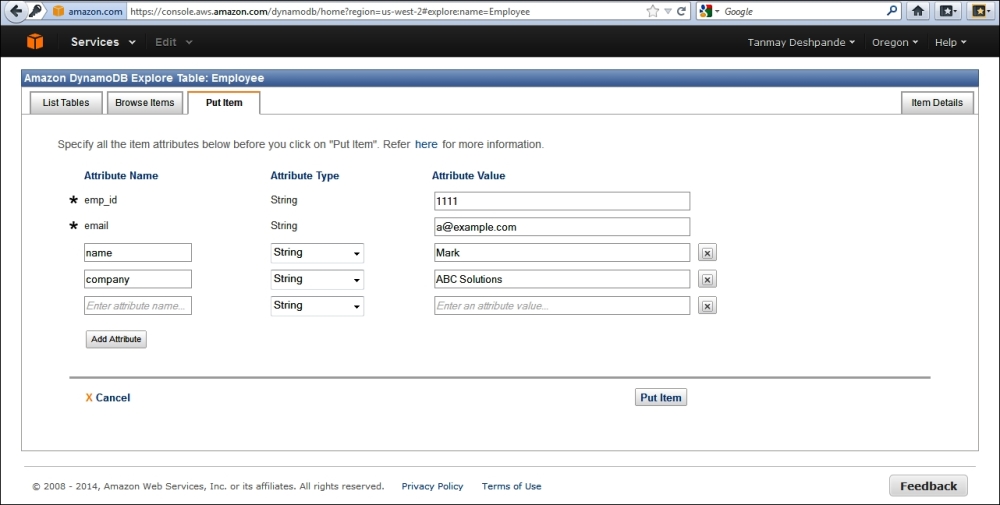The height and width of the screenshot is (505, 1000).
Task: Click the Add Attribute button
Action: pos(116,339)
